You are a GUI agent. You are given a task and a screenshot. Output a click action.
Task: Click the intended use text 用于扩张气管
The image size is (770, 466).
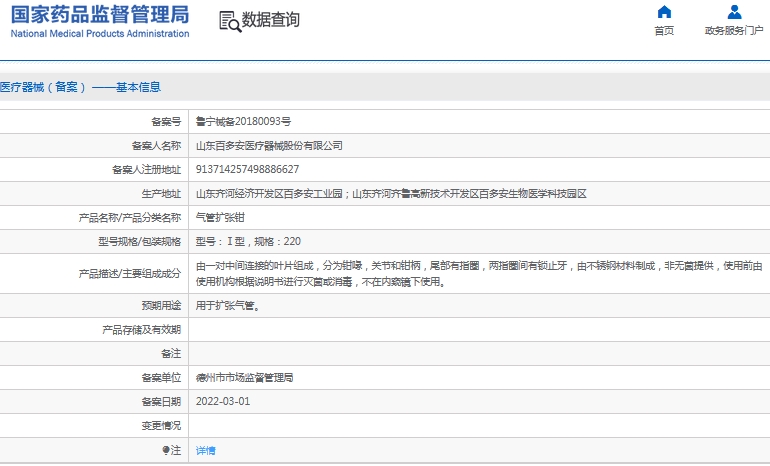(x=228, y=306)
